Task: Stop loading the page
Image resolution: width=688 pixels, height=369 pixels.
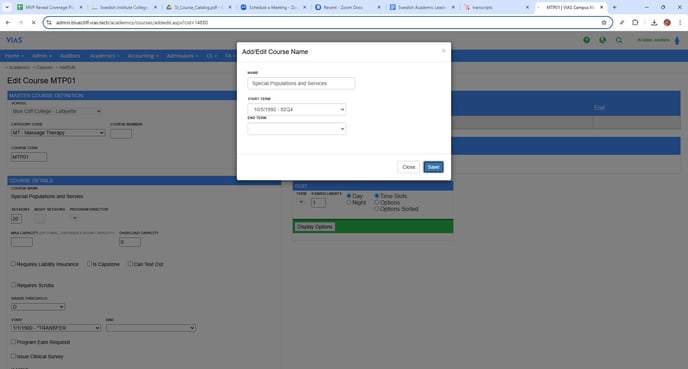Action: 33,22
